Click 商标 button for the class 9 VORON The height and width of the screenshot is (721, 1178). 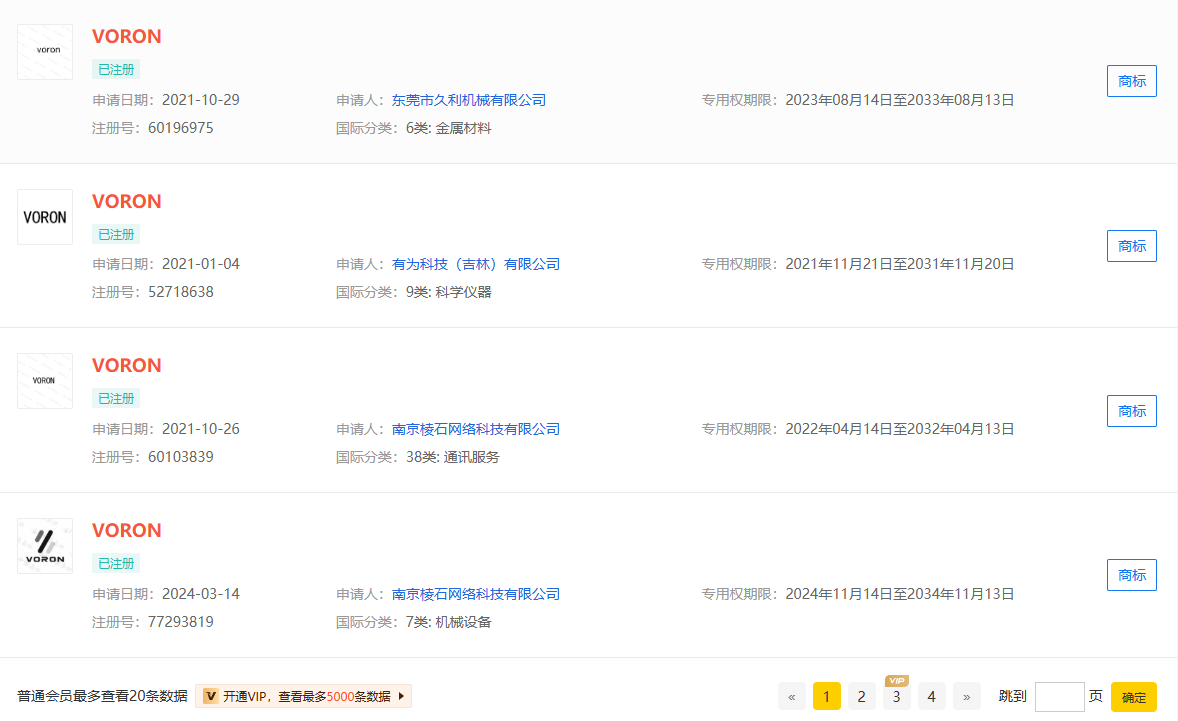click(1131, 246)
